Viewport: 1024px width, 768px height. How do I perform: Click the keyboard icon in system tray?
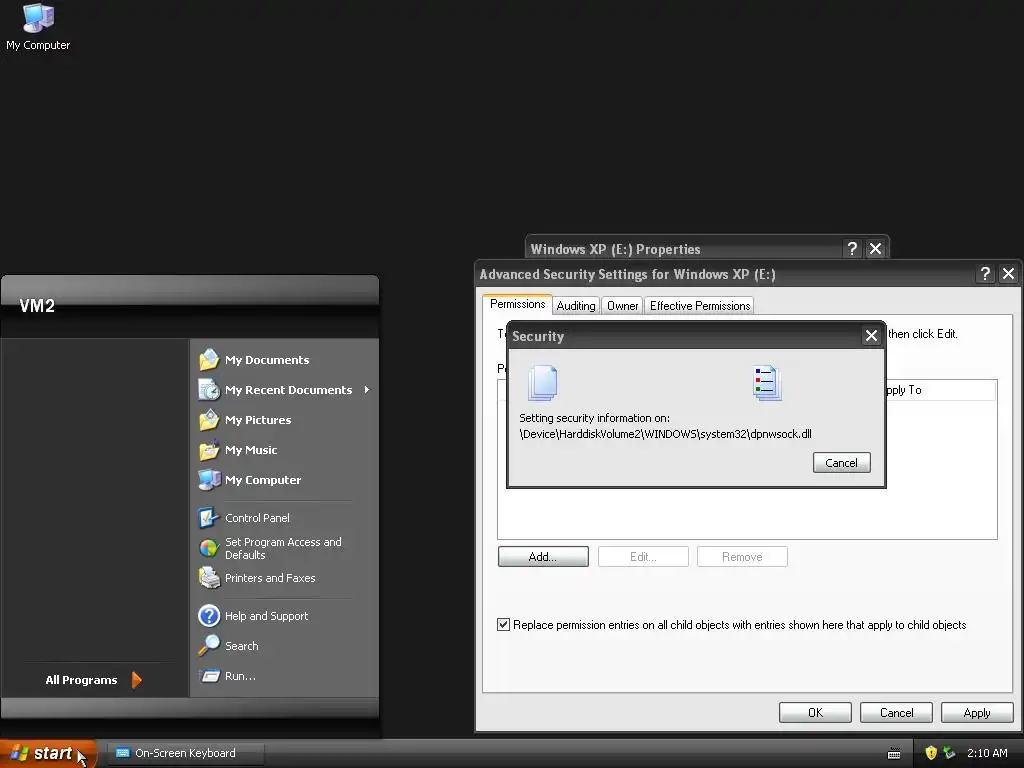[x=894, y=754]
